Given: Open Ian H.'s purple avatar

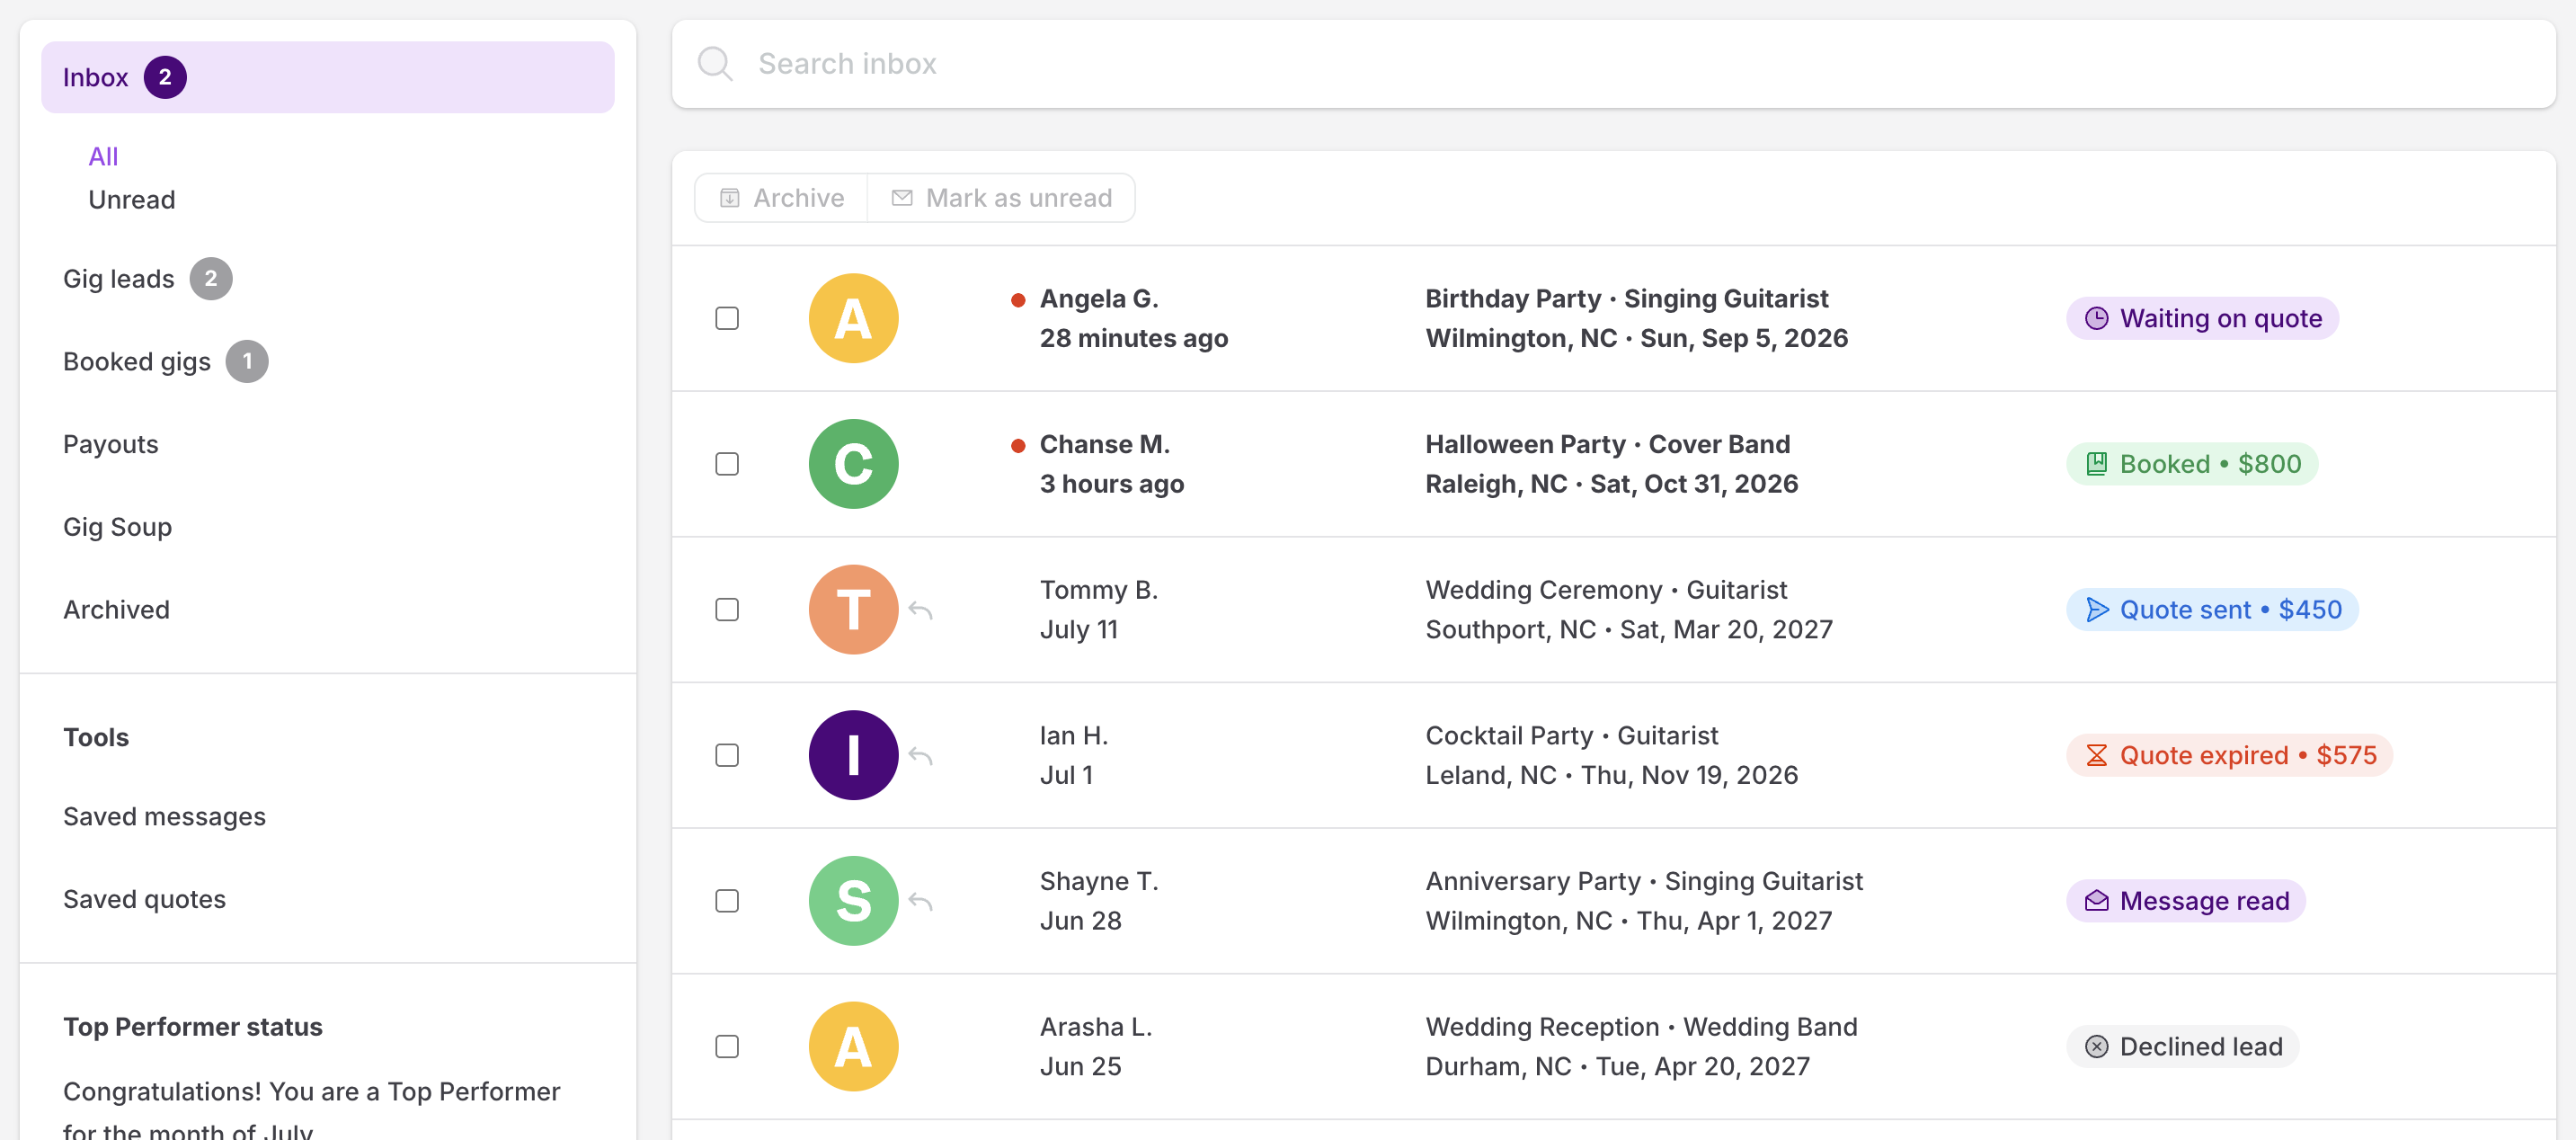Looking at the screenshot, I should click(x=853, y=755).
